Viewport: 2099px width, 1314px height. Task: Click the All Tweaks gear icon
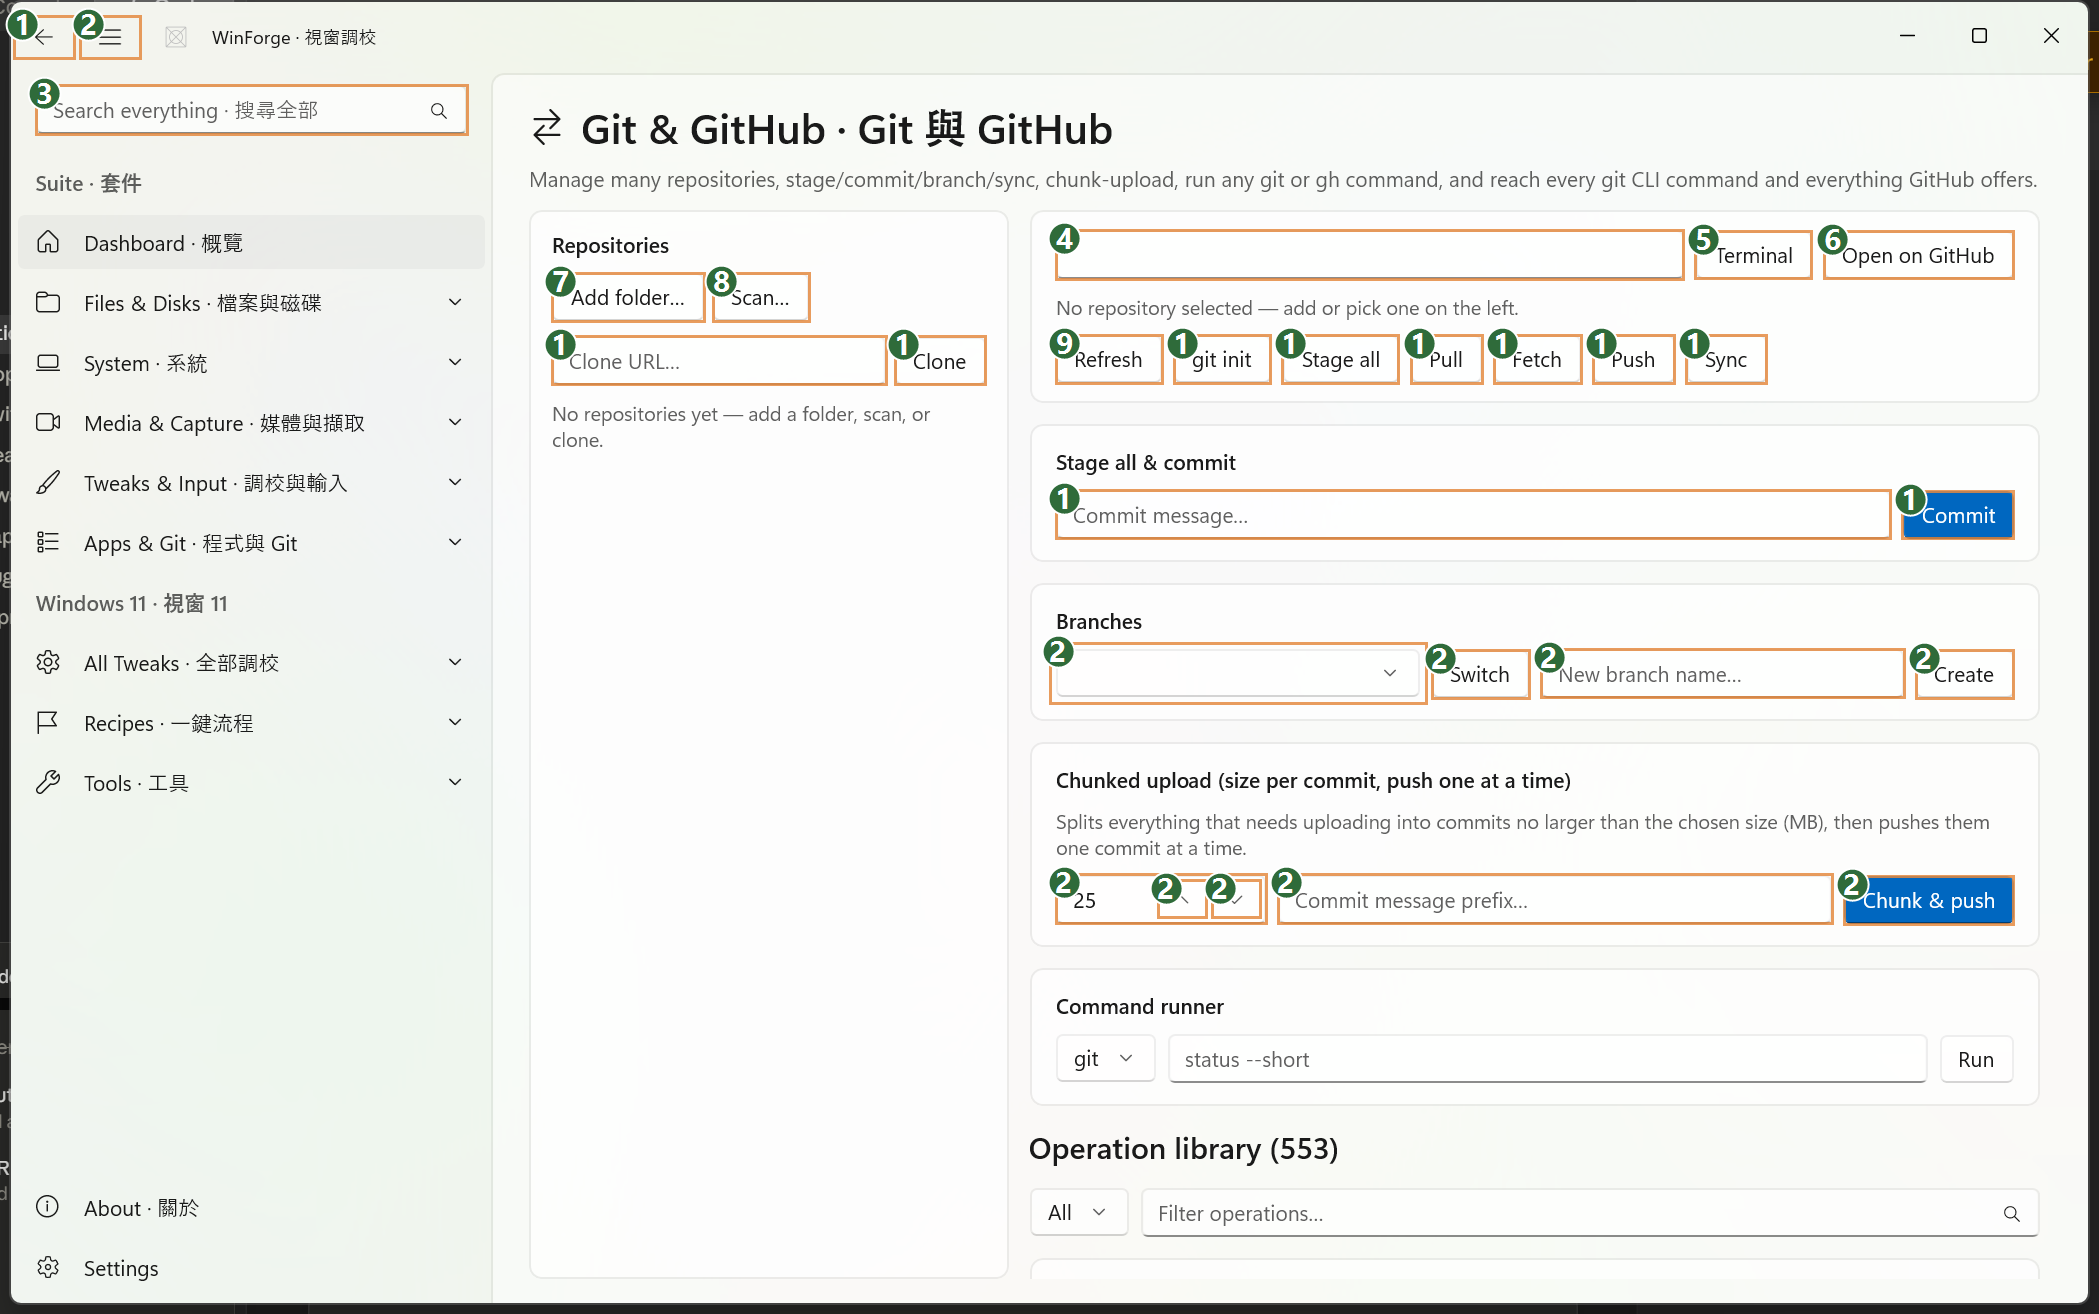pyautogui.click(x=48, y=662)
